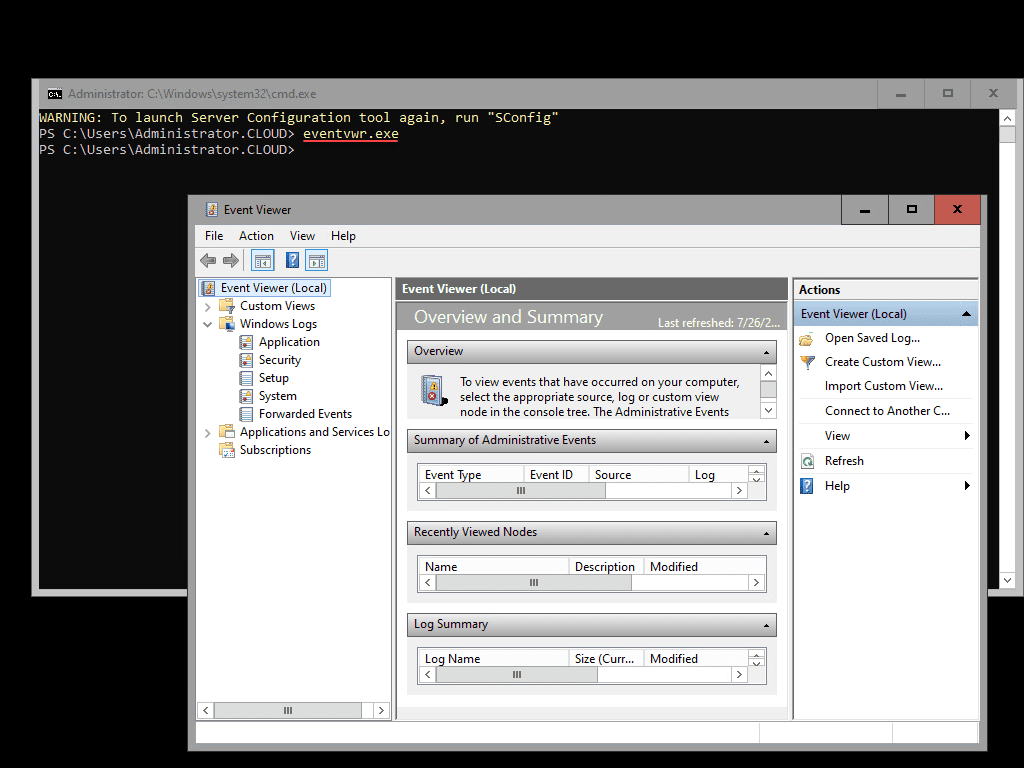Click Open Saved Log in Actions pane
The width and height of the screenshot is (1024, 768).
coord(872,338)
